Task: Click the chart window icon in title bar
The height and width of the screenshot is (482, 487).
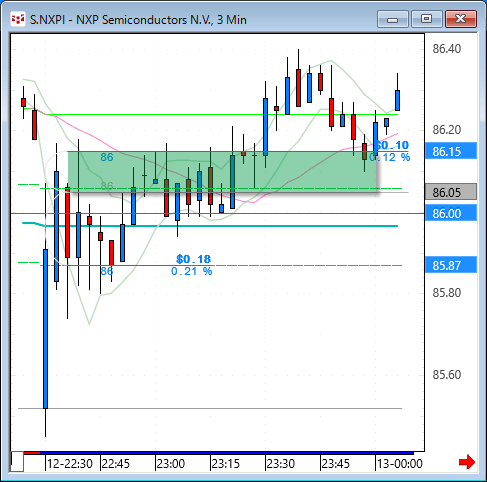Action: click(x=18, y=19)
